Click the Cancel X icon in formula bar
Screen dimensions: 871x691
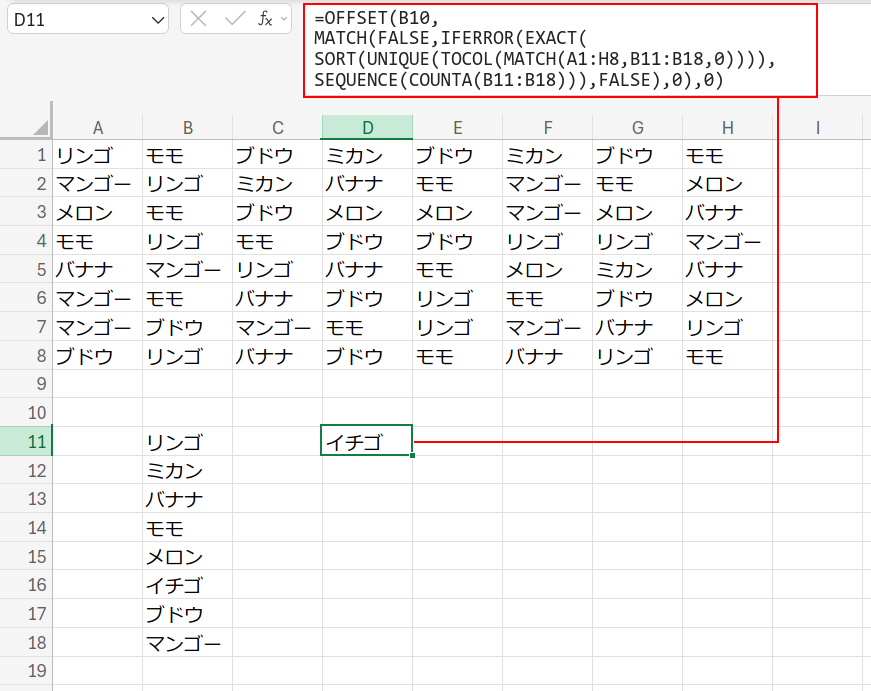(199, 19)
